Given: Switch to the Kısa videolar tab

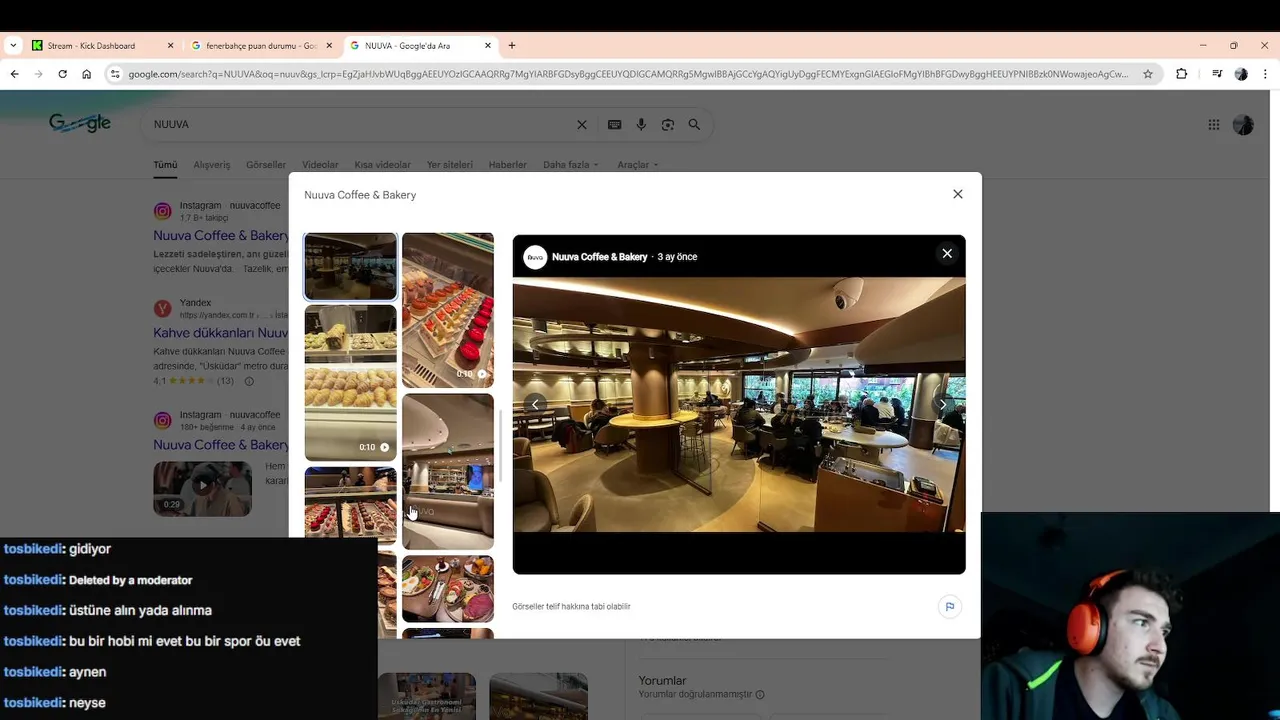Looking at the screenshot, I should tap(382, 165).
